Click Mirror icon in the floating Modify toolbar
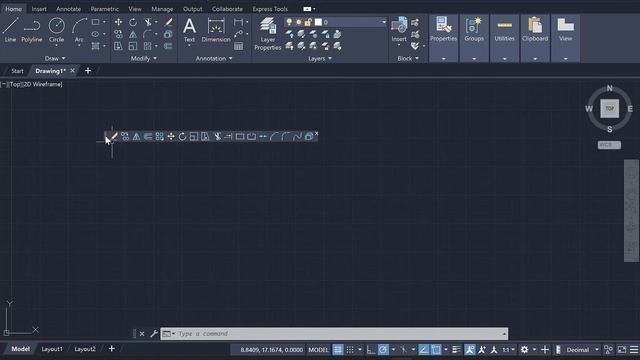The width and height of the screenshot is (640, 360). click(136, 136)
